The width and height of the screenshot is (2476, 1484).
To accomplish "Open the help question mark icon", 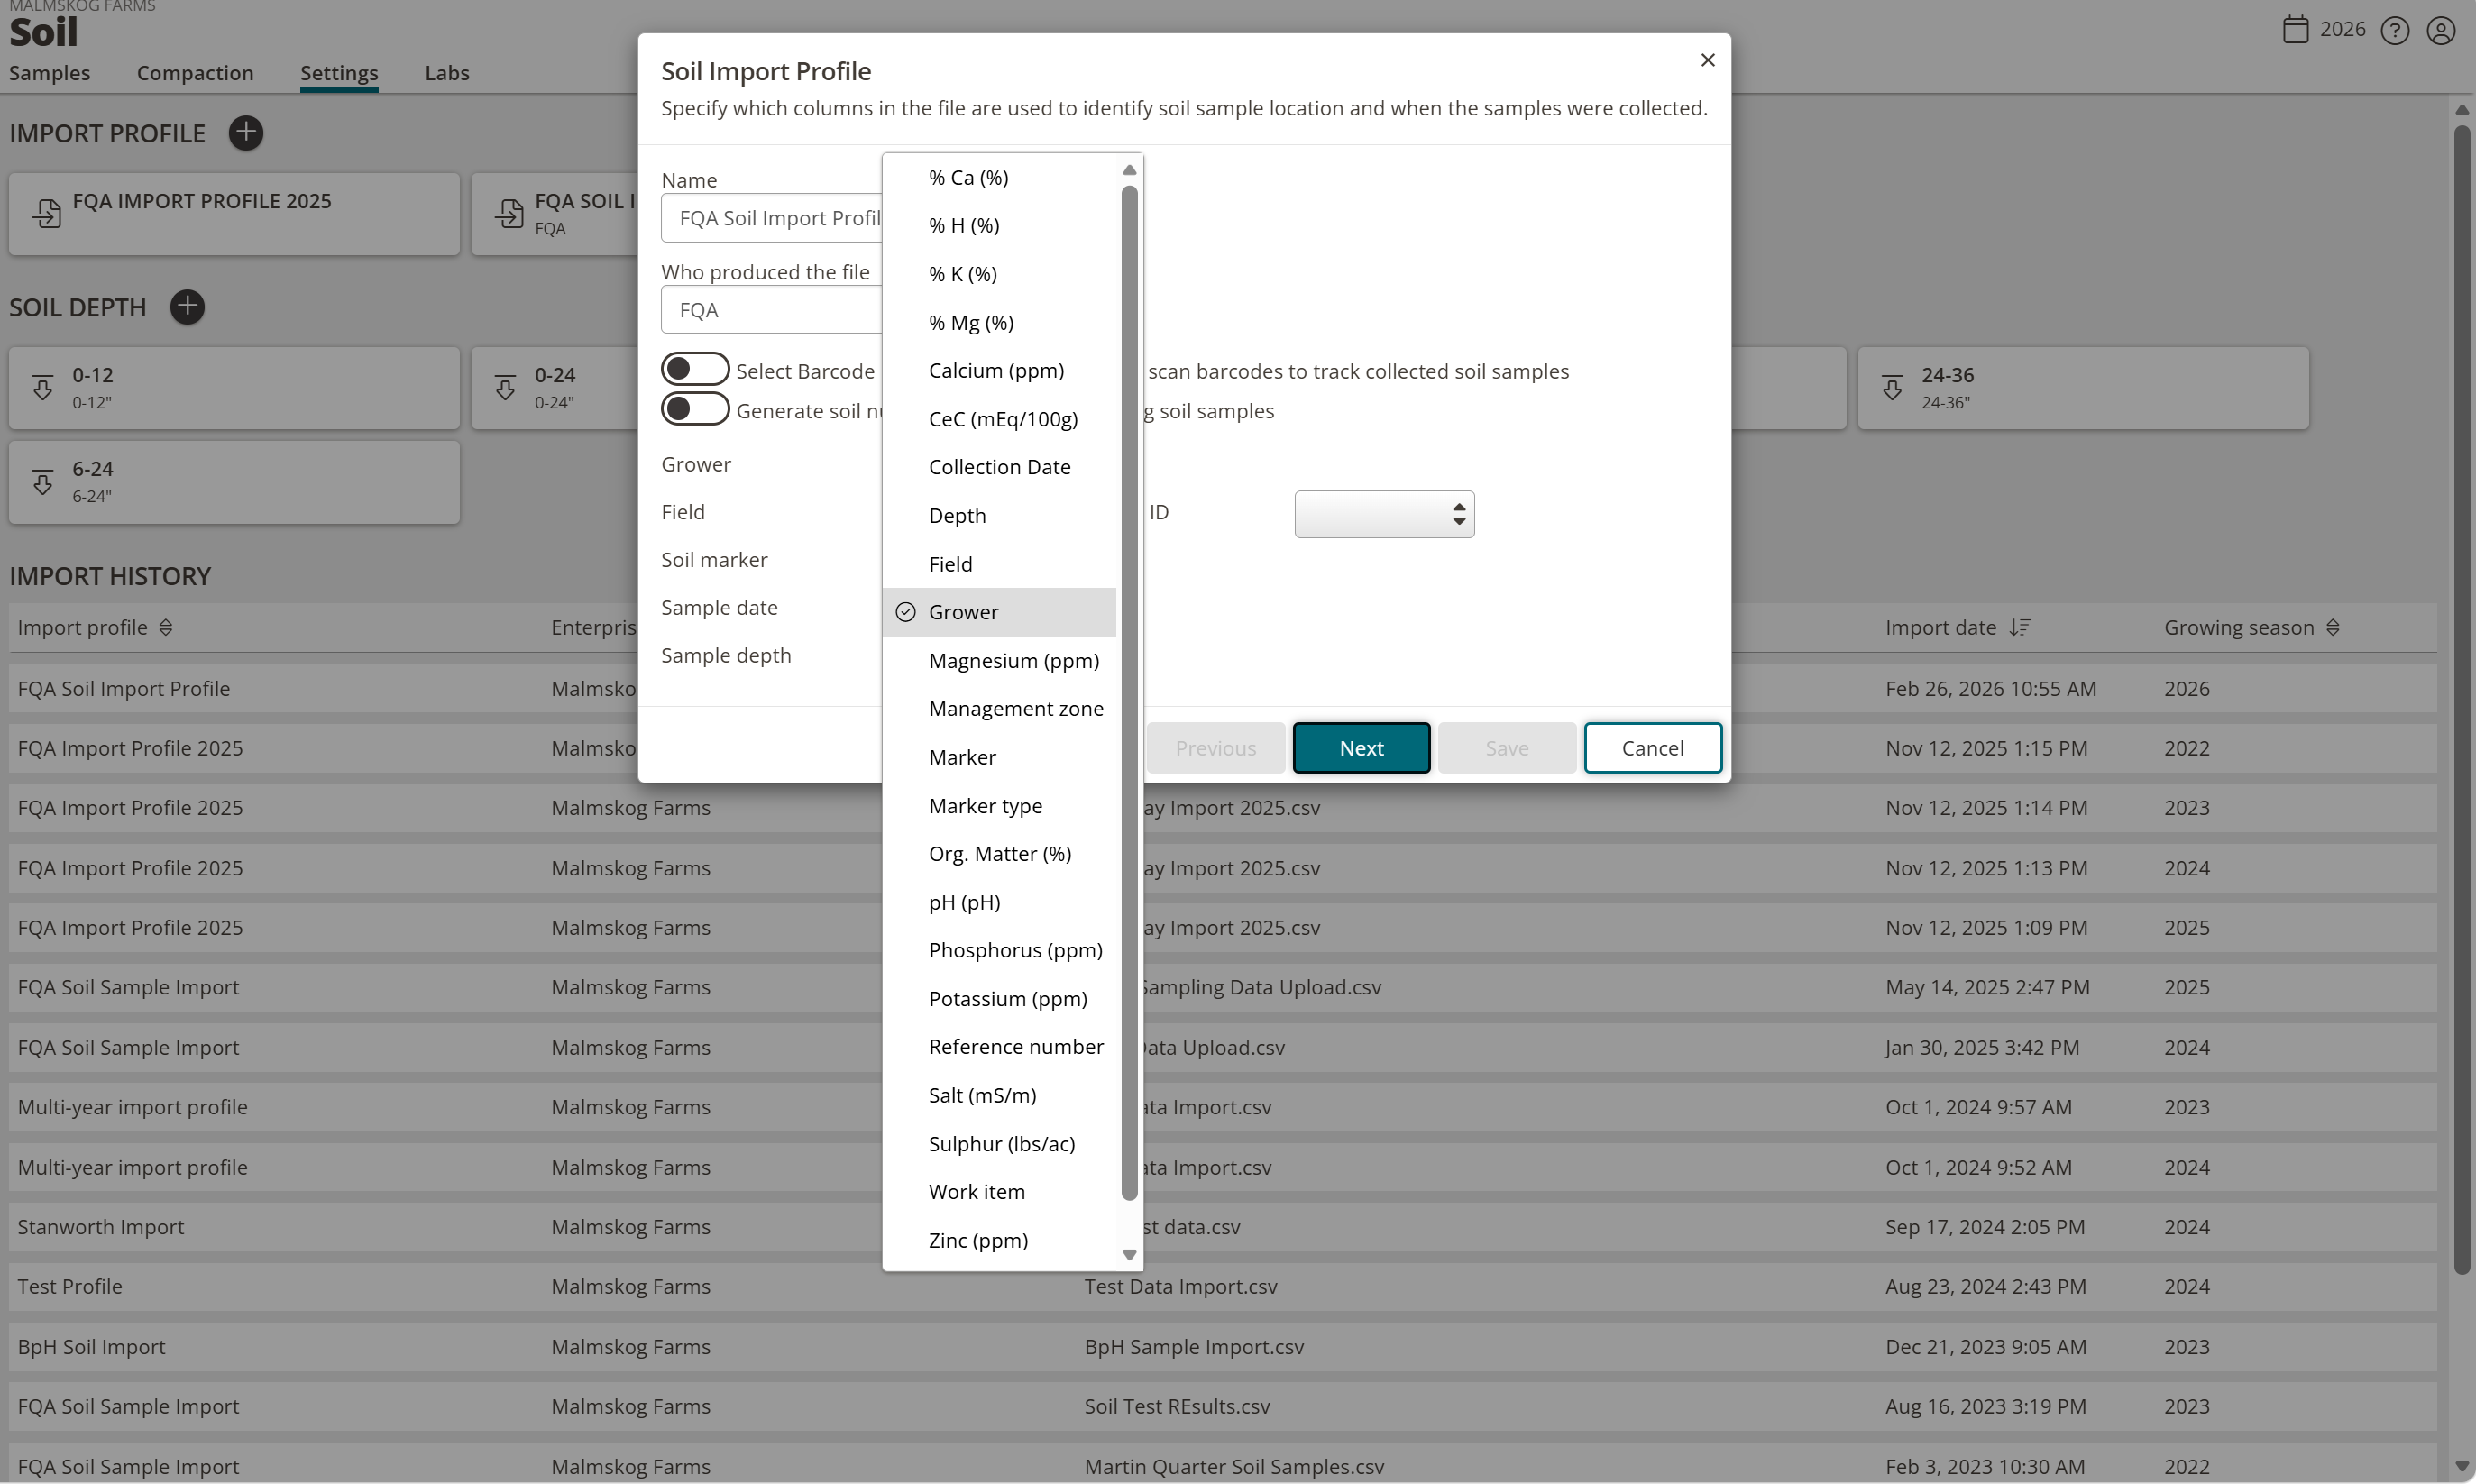I will click(x=2394, y=30).
